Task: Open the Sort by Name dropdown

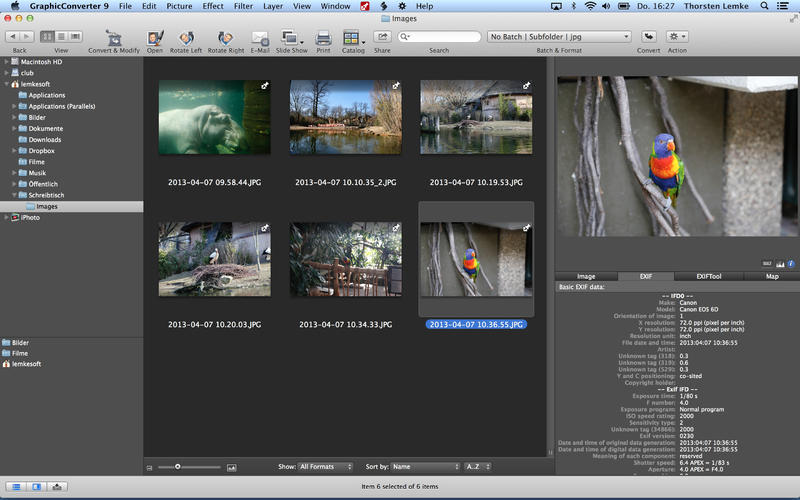Action: [x=425, y=467]
